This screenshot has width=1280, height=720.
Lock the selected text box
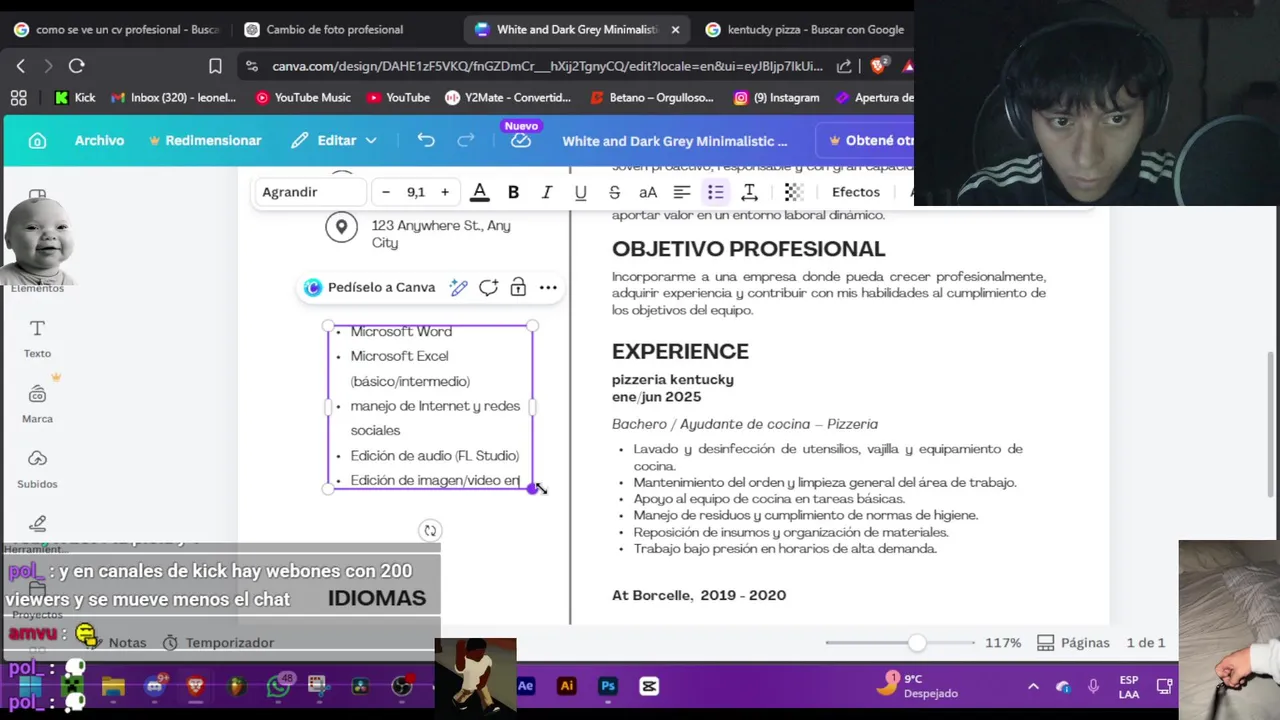[518, 287]
